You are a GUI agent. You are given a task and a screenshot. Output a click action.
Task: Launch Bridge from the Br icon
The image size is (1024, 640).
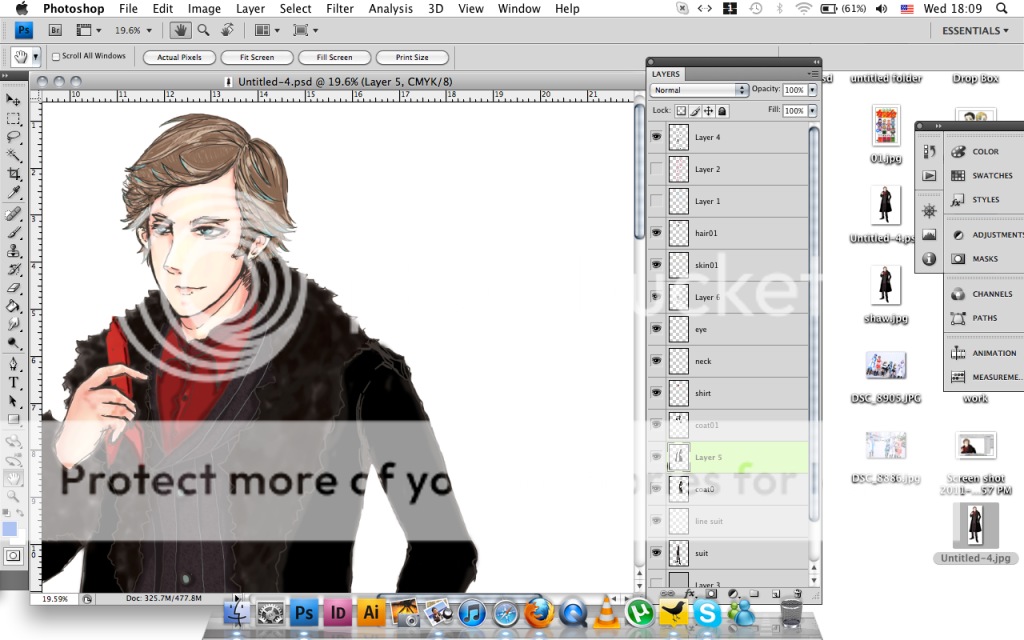56,30
